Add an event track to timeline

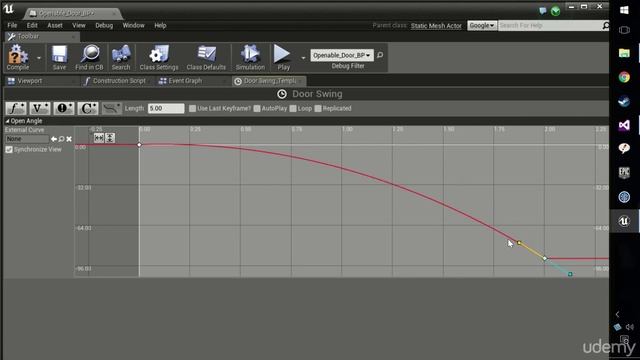pyautogui.click(x=64, y=108)
